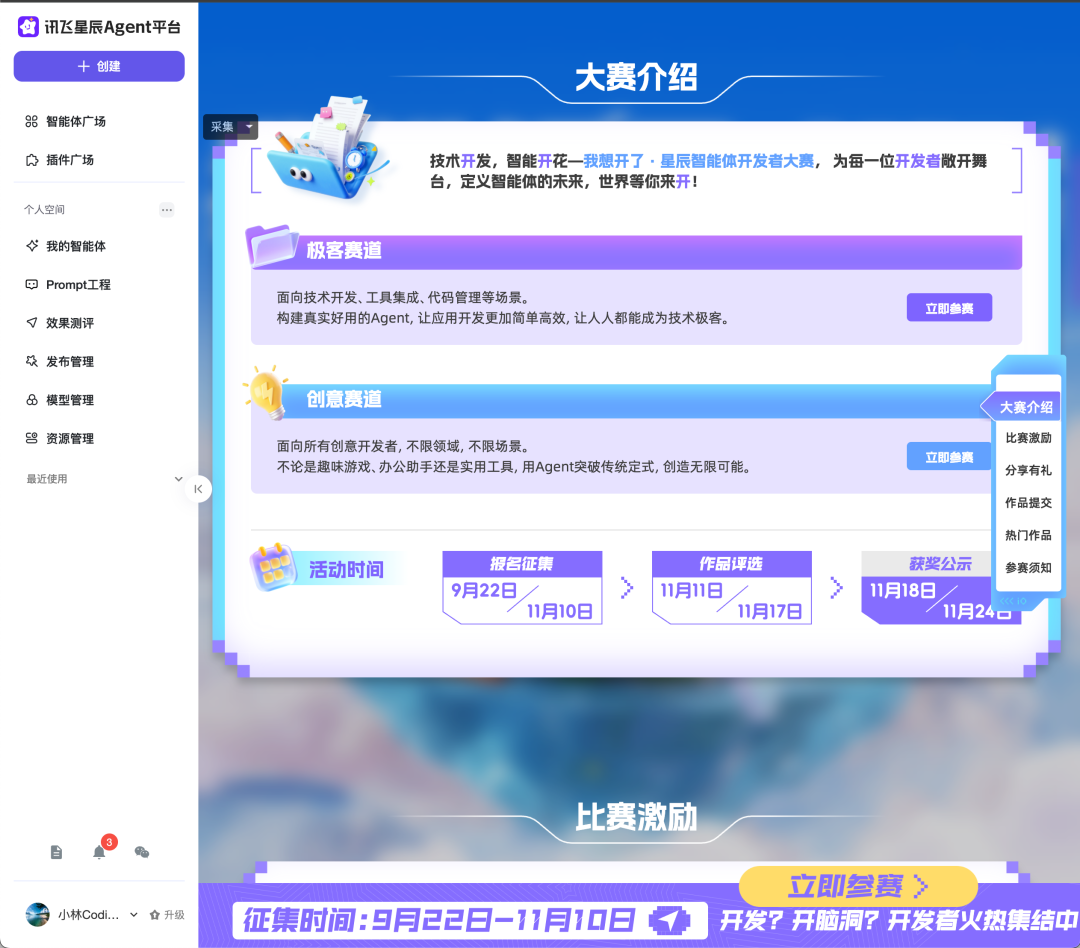This screenshot has height=948, width=1080.
Task: Click the 创建 create button
Action: 99,66
